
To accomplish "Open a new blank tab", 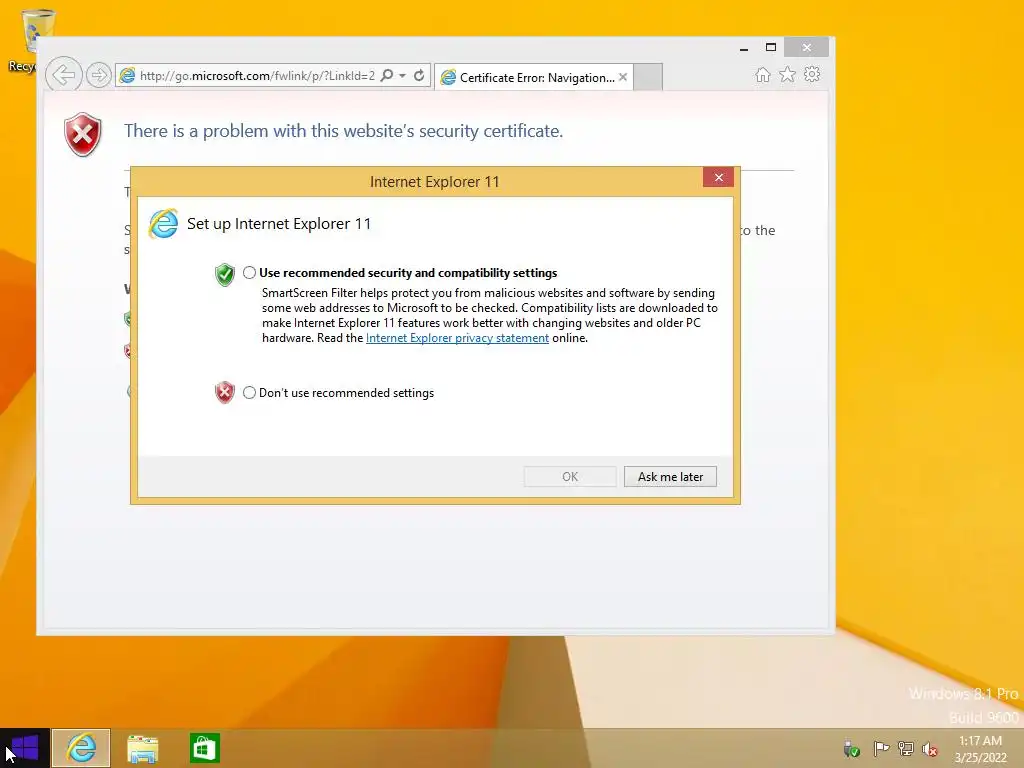I will pos(648,77).
